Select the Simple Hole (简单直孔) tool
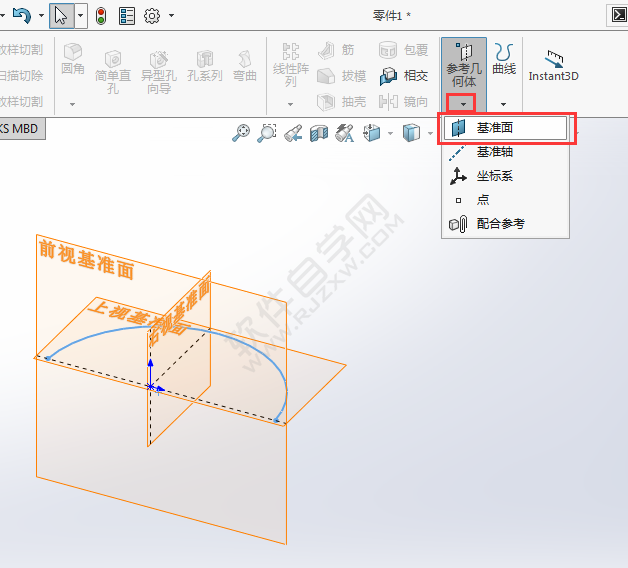 pos(113,72)
